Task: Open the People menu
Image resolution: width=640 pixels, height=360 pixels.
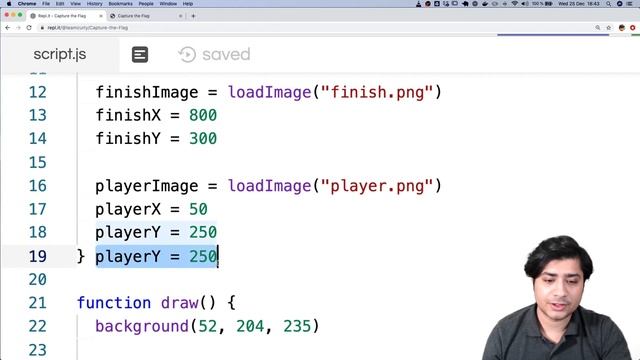Action: click(146, 4)
